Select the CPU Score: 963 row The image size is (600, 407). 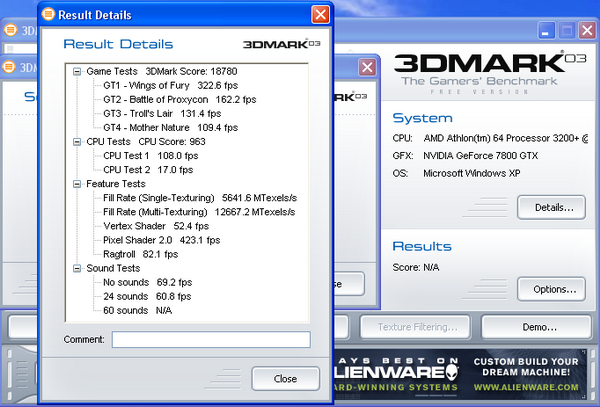coord(146,142)
